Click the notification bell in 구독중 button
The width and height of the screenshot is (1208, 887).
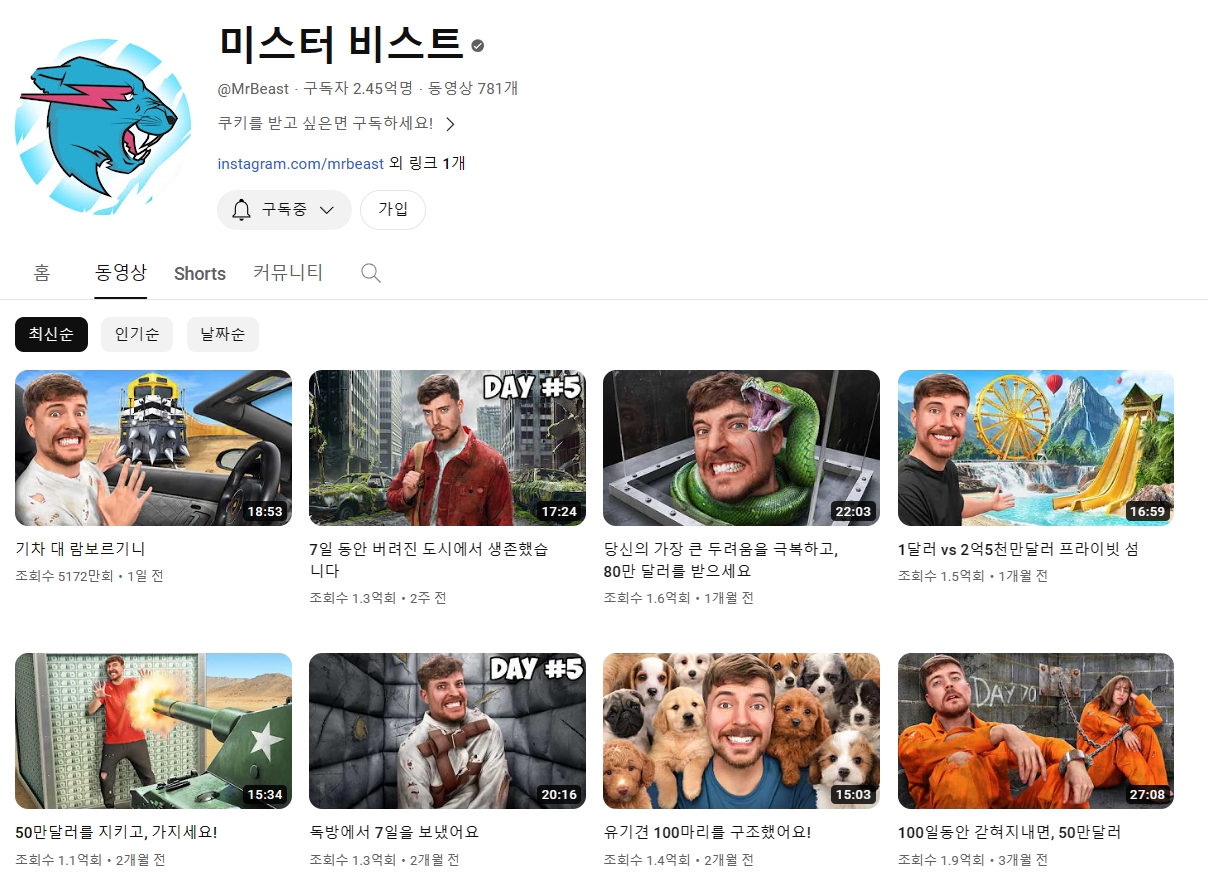click(241, 210)
